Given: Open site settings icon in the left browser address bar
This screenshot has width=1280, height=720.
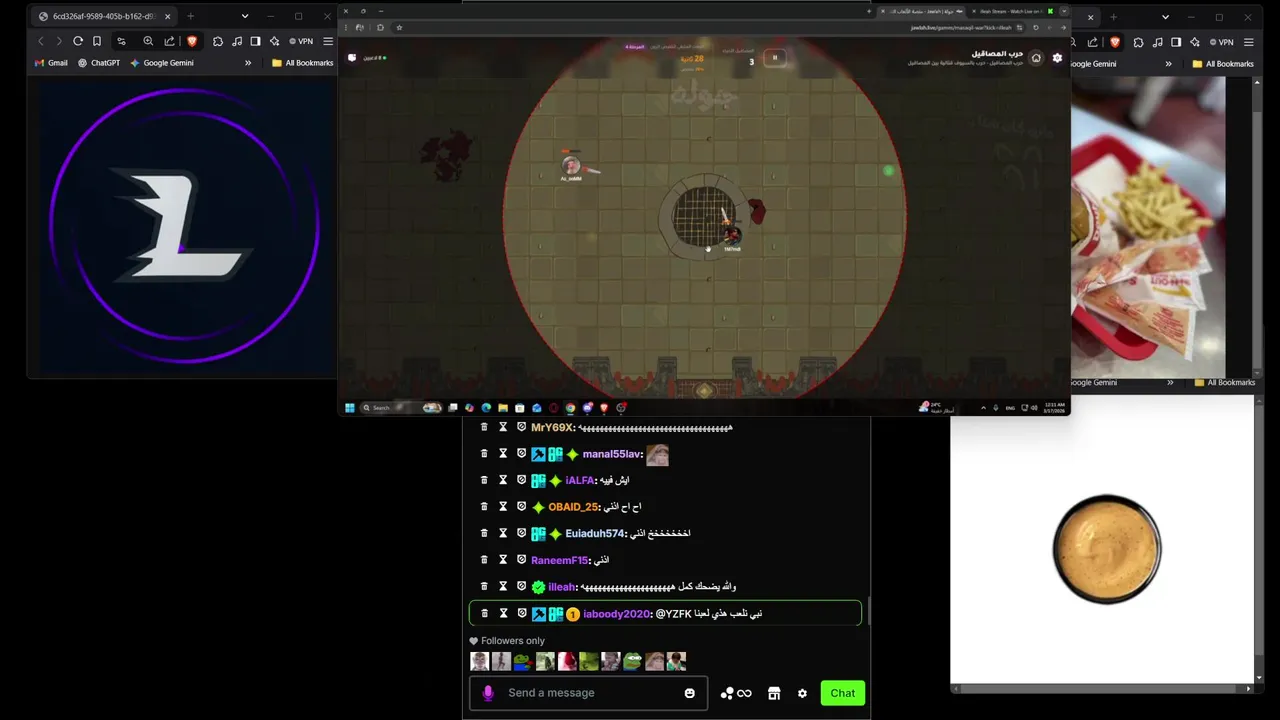Looking at the screenshot, I should pyautogui.click(x=121, y=41).
